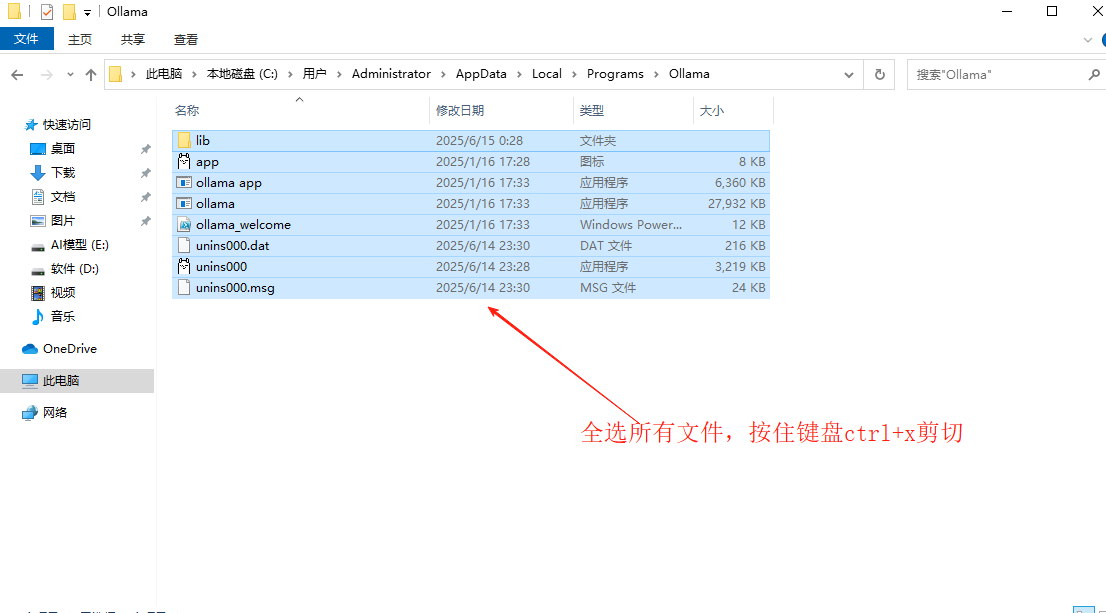Viewport: 1106px width, 613px height.
Task: Open recent locations dropdown
Action: click(70, 75)
